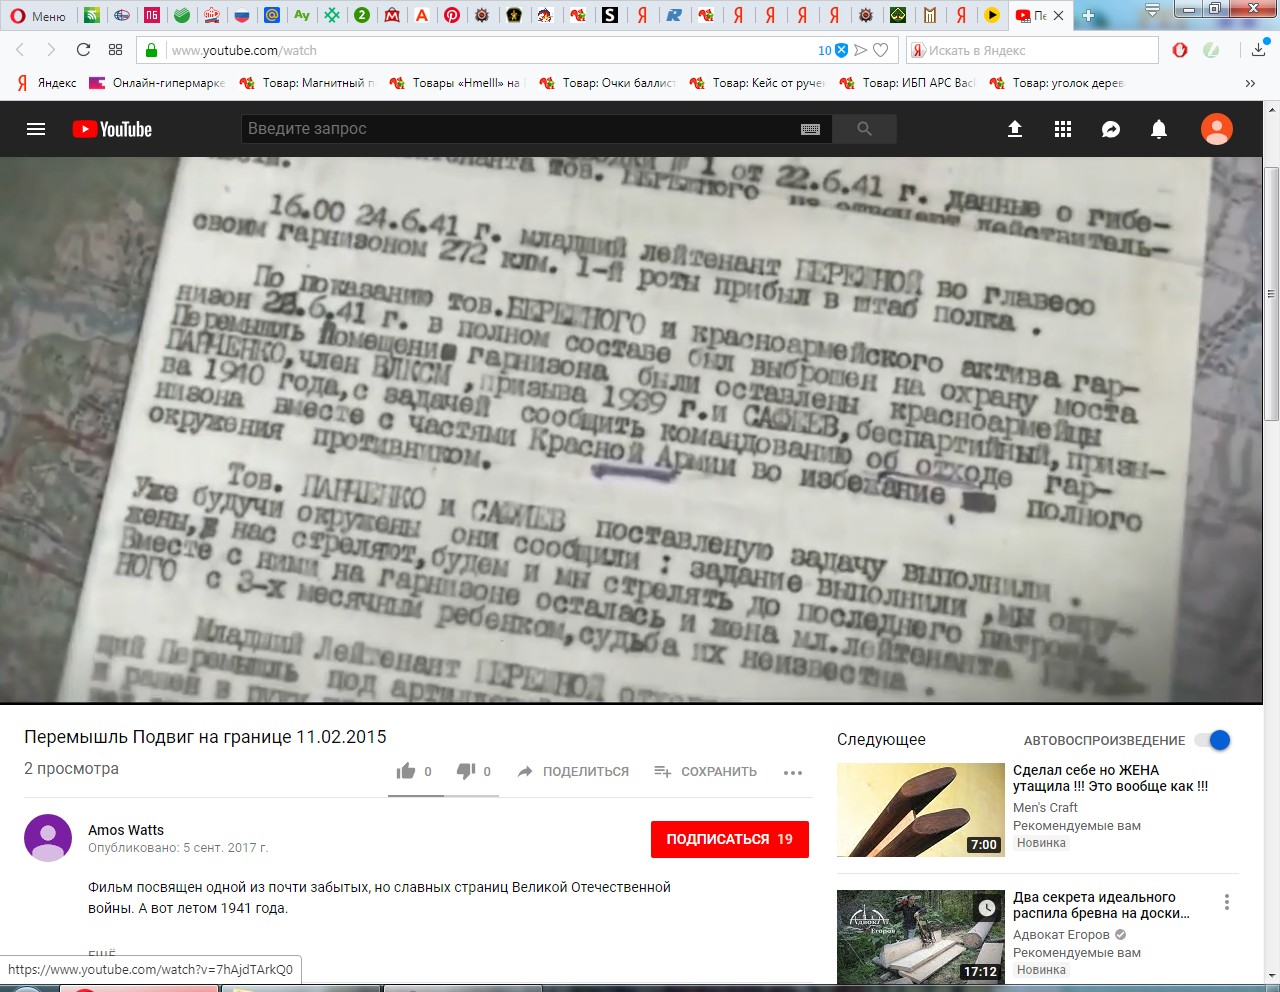Open the YouTube apps grid

point(1062,129)
